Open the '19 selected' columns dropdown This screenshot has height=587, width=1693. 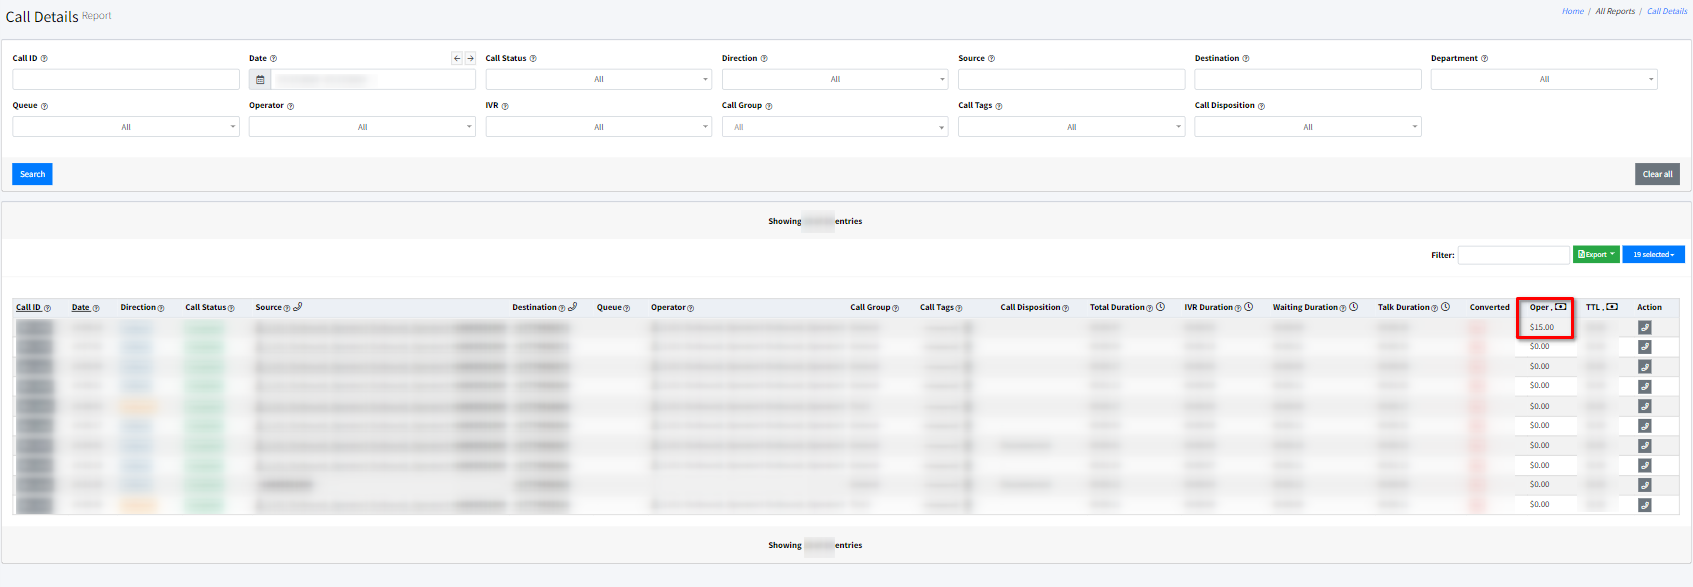tap(1653, 255)
